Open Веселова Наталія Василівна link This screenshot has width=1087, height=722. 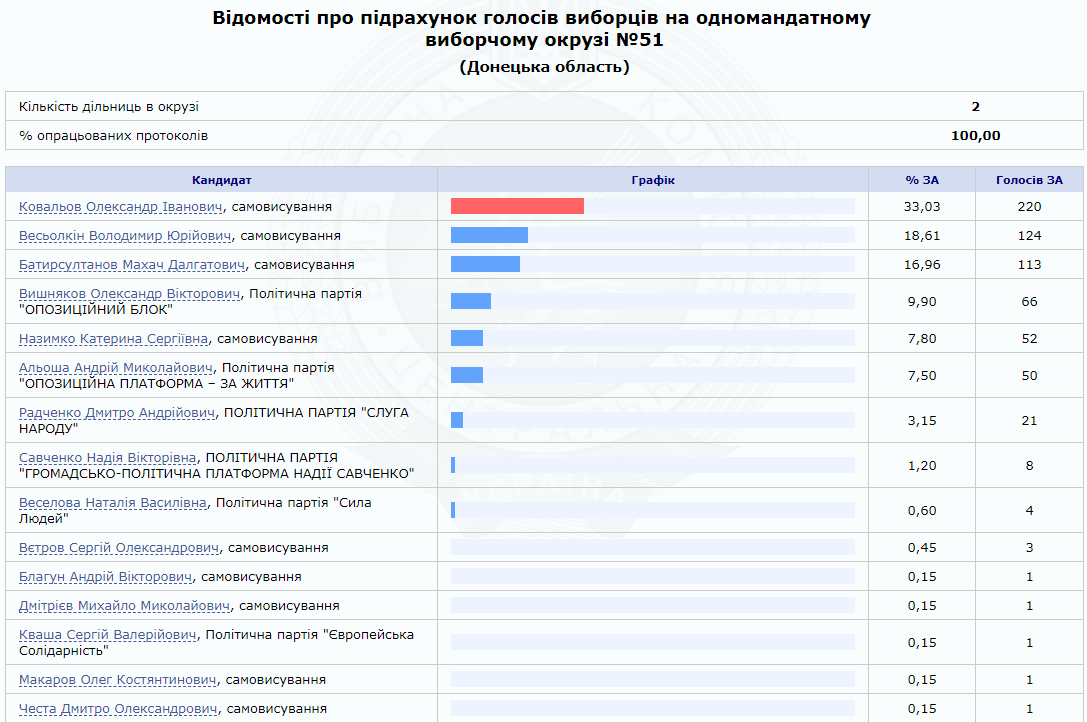tap(113, 503)
